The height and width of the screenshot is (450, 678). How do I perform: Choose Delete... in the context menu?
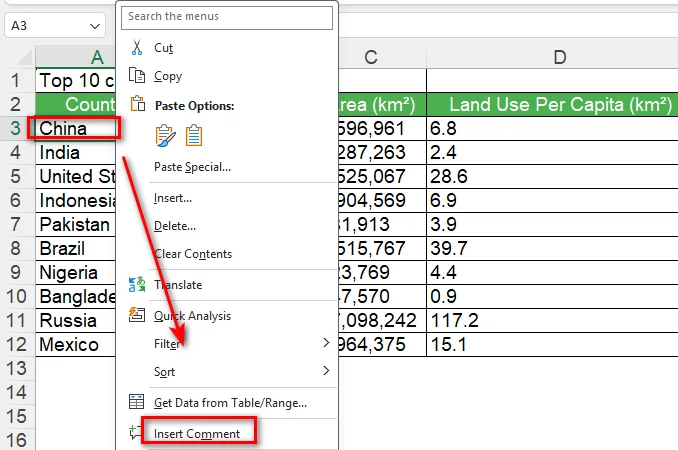pyautogui.click(x=175, y=226)
